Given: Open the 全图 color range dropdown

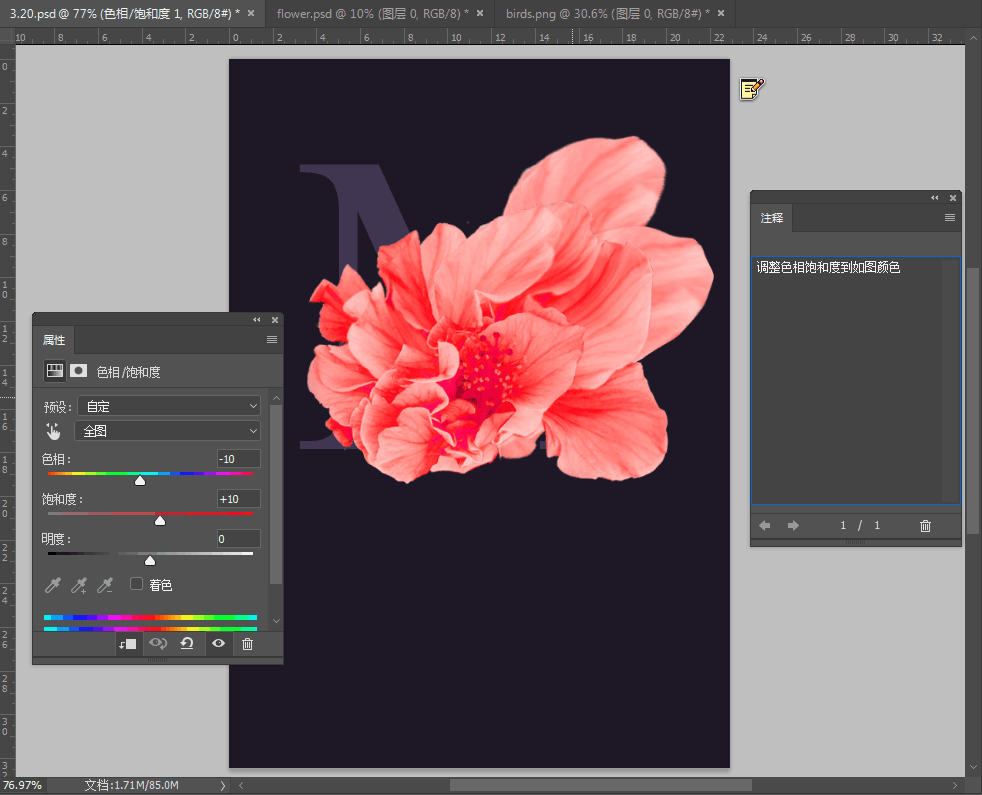Looking at the screenshot, I should click(x=167, y=431).
